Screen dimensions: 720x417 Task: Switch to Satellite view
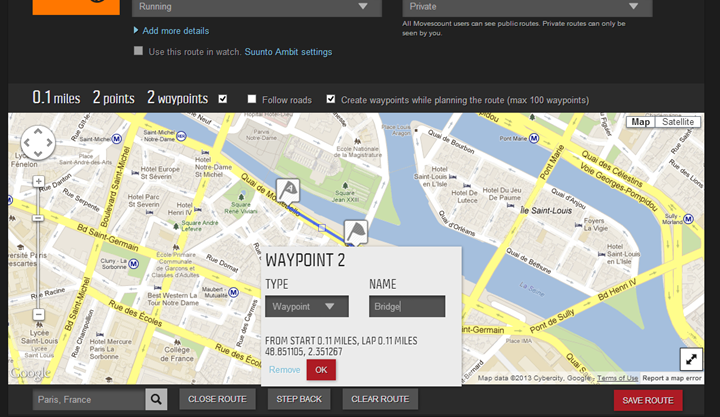click(678, 122)
